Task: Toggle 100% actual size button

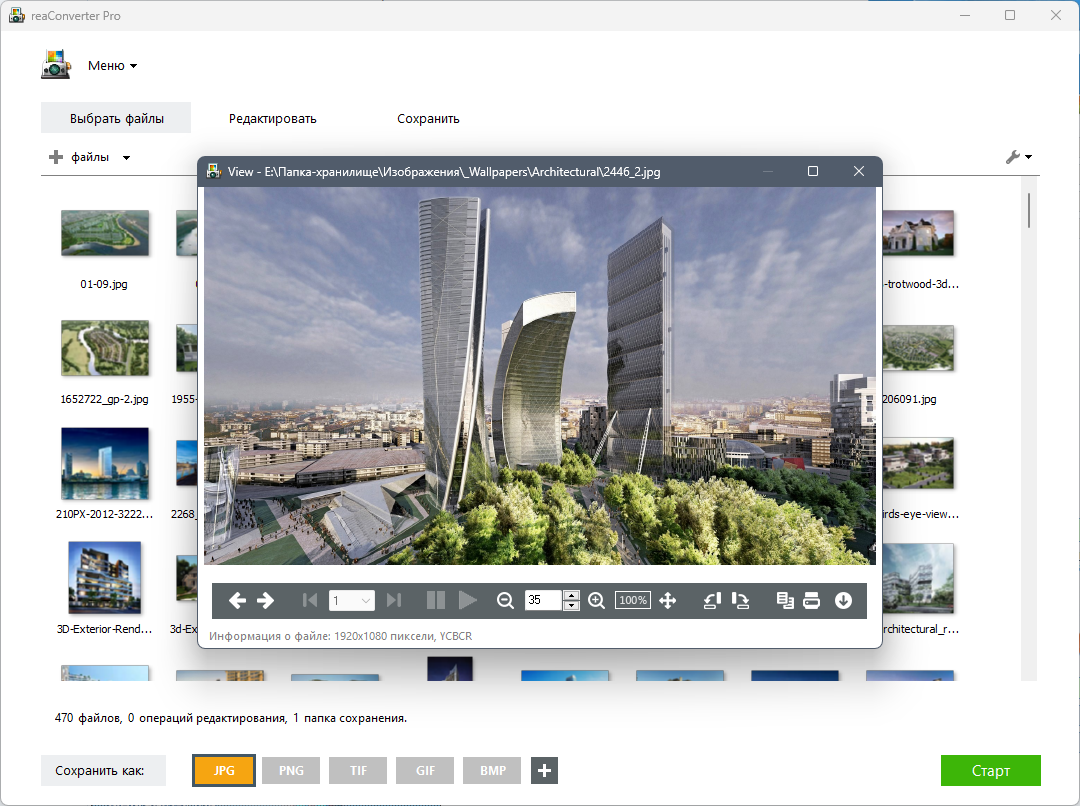Action: pyautogui.click(x=633, y=600)
